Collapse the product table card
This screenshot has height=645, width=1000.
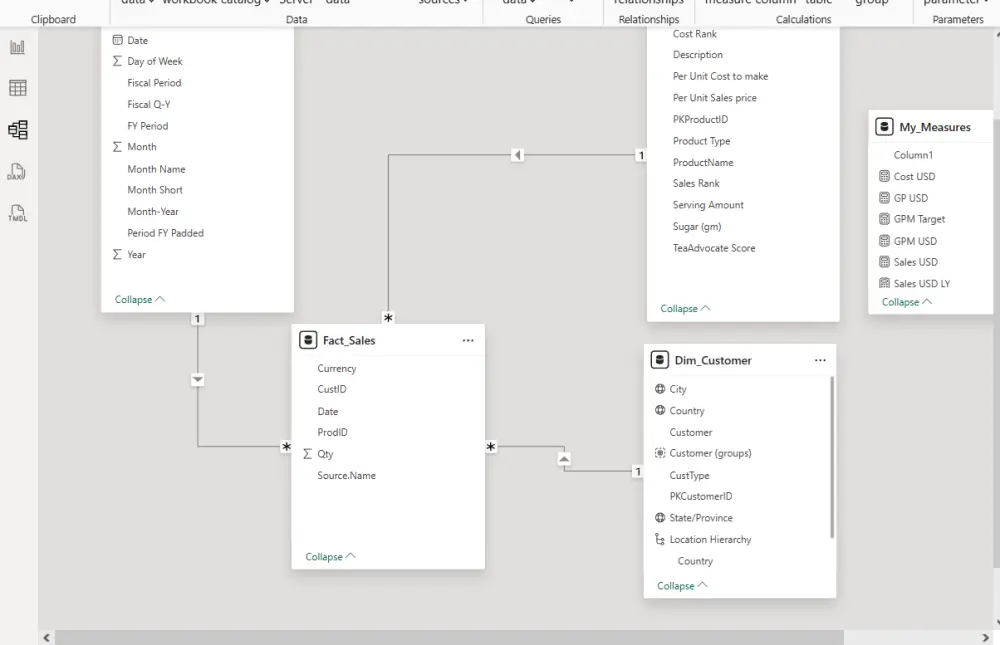(685, 308)
